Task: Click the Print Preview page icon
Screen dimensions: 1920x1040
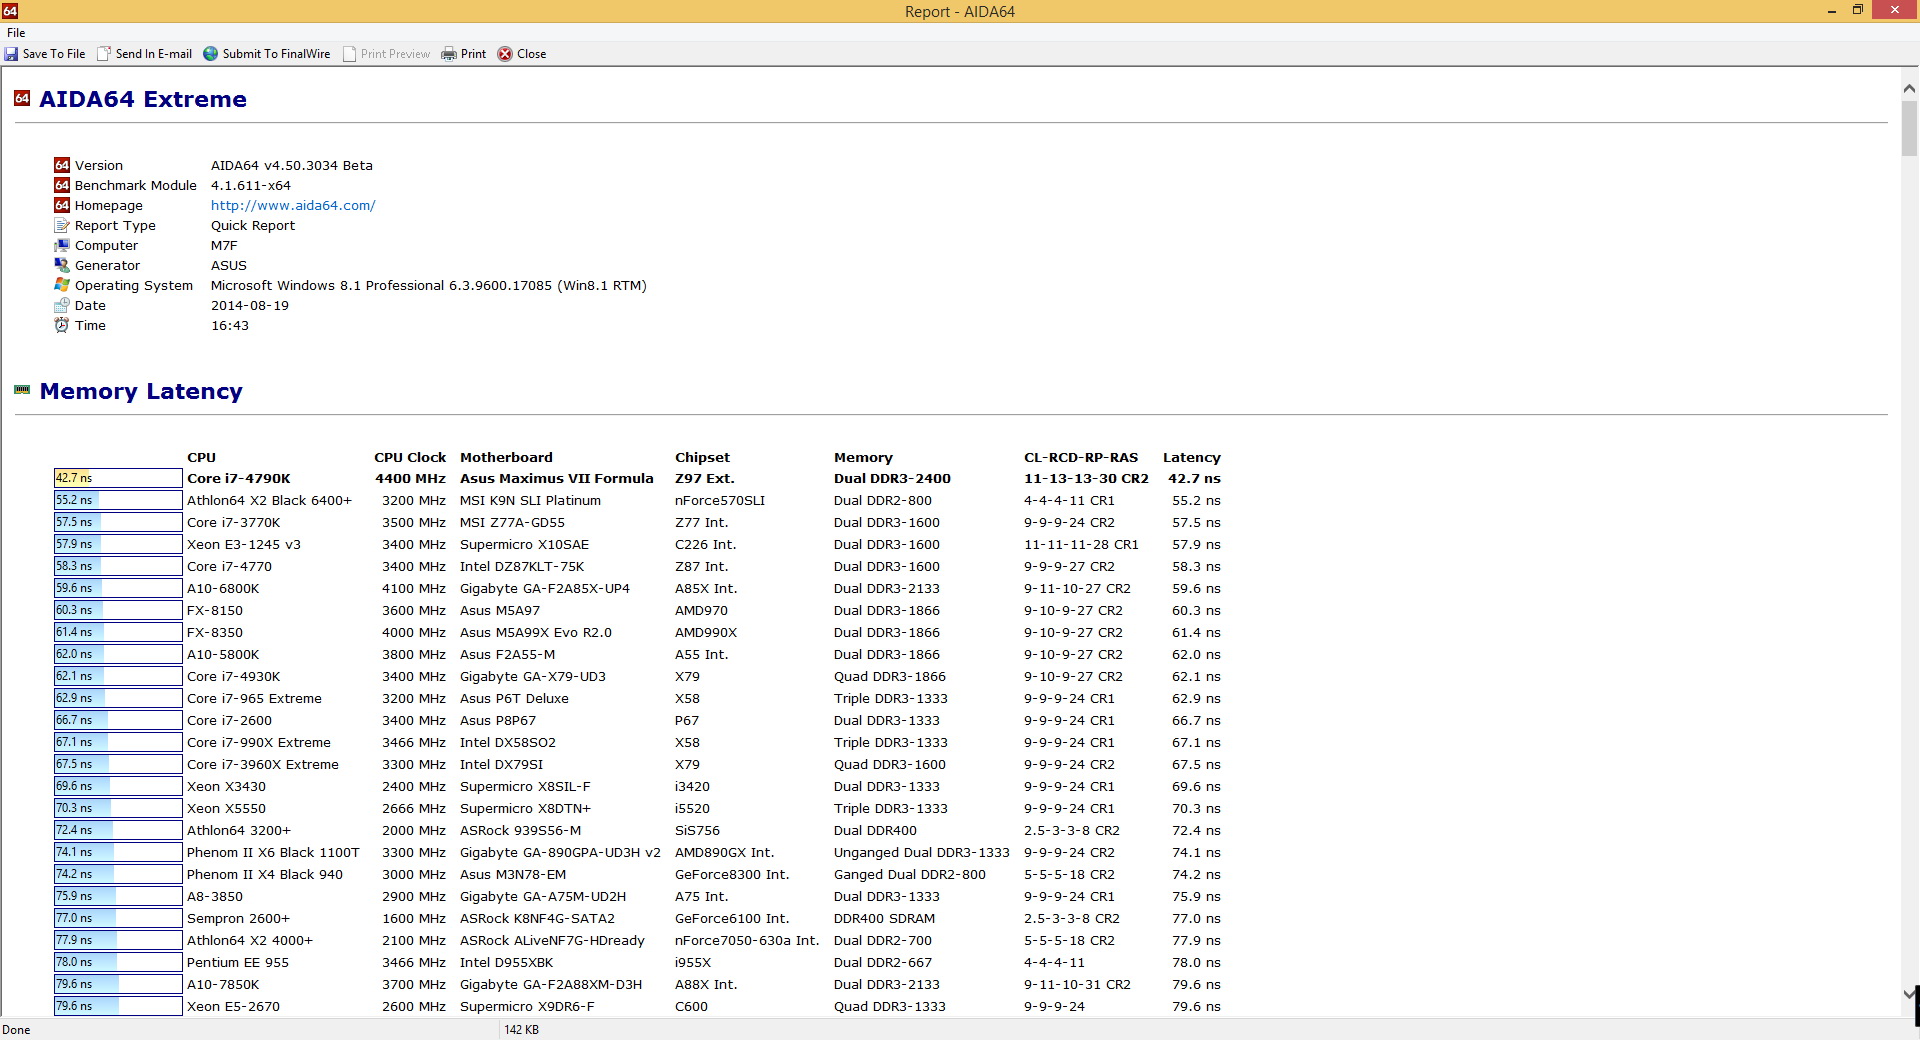Action: pos(349,54)
